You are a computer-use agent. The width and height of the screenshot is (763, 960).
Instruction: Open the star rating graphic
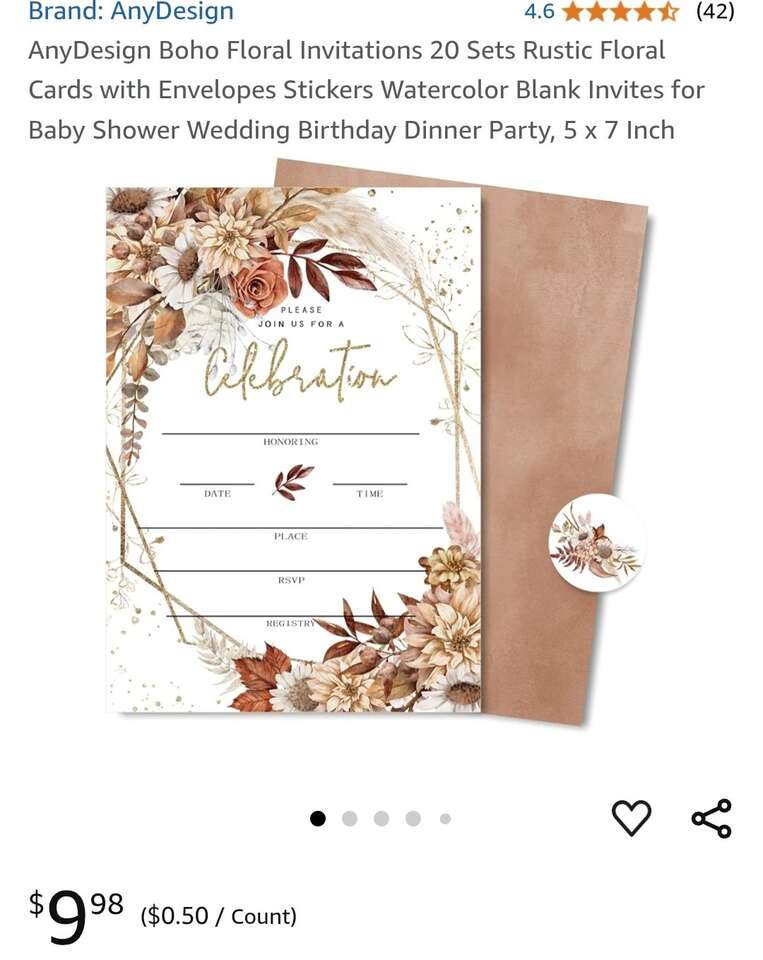(x=620, y=11)
